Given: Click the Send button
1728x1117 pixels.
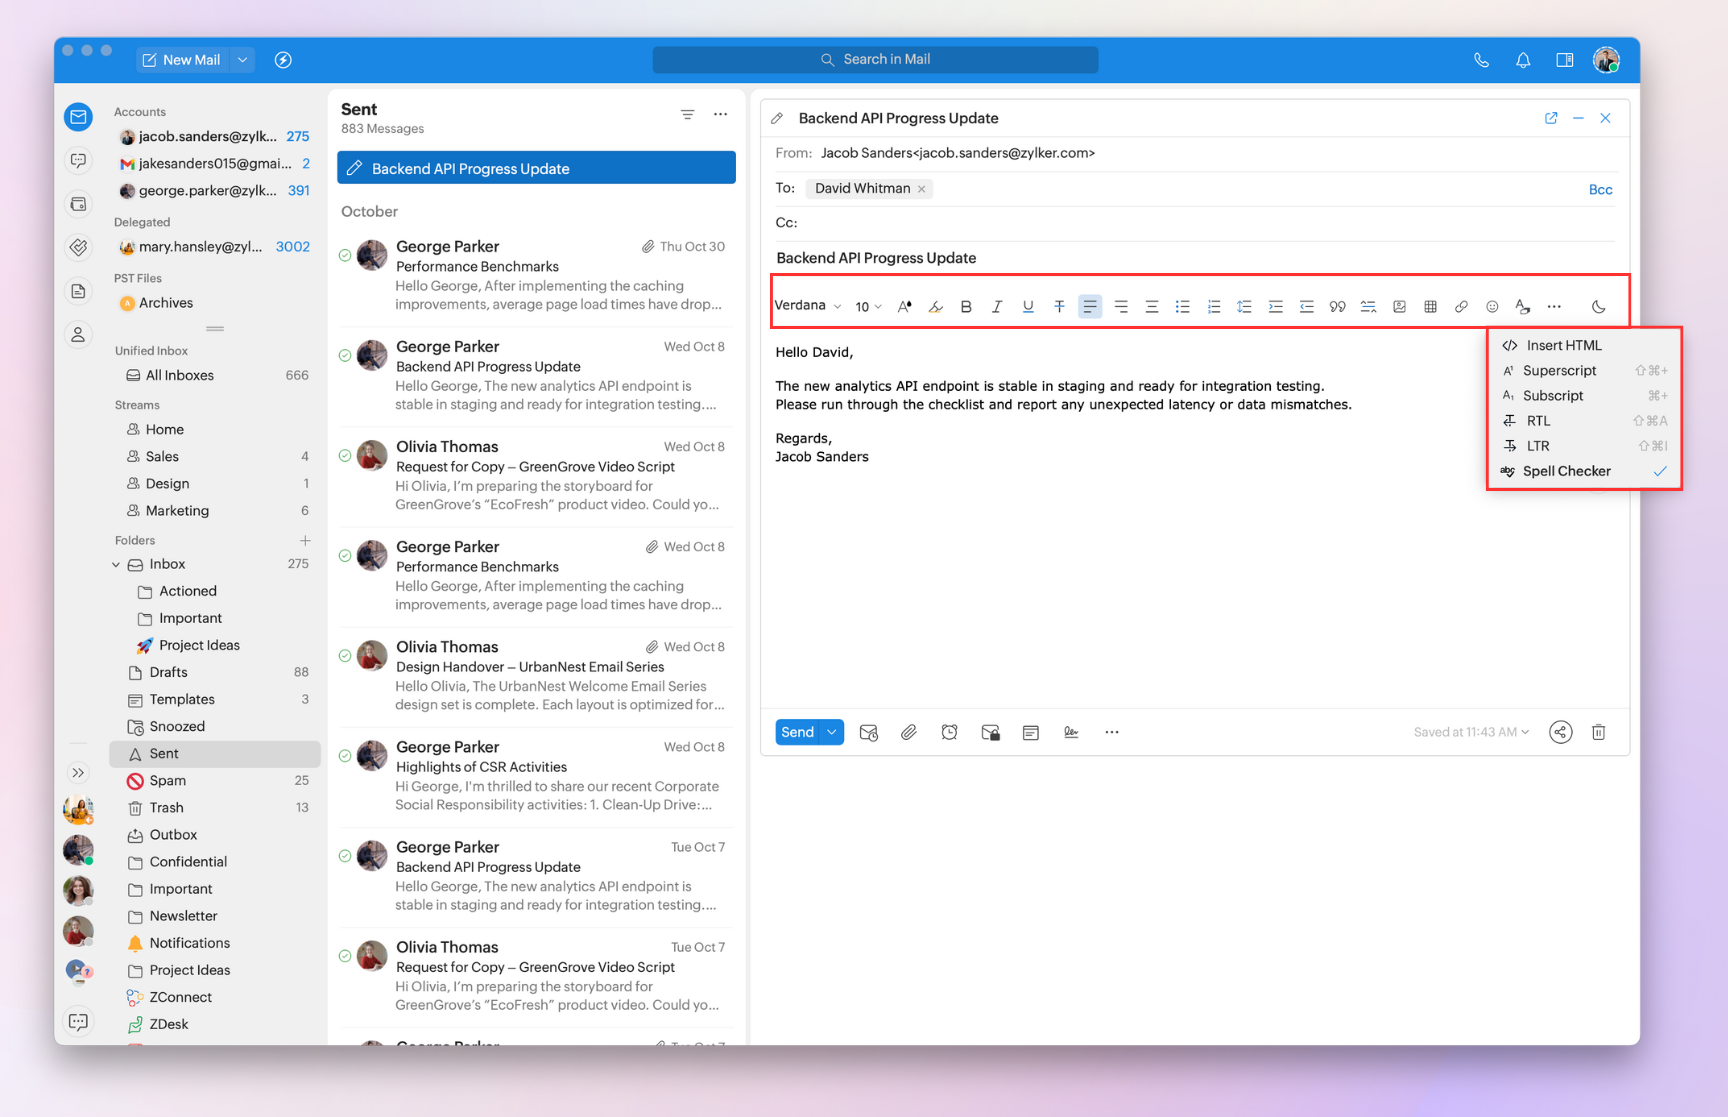Looking at the screenshot, I should [x=798, y=733].
